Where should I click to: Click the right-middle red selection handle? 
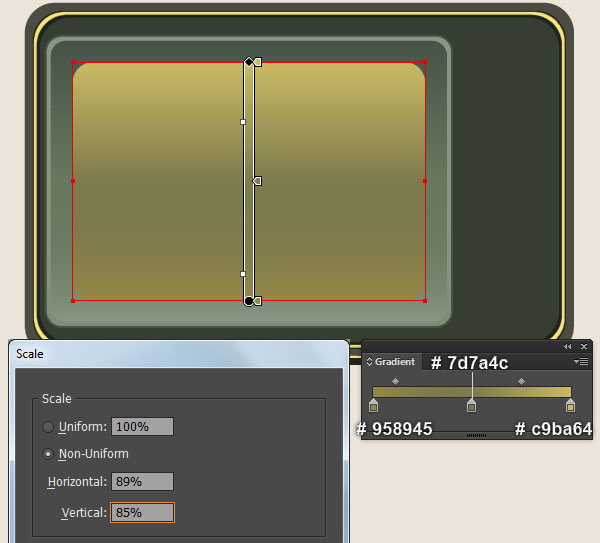pyautogui.click(x=425, y=181)
